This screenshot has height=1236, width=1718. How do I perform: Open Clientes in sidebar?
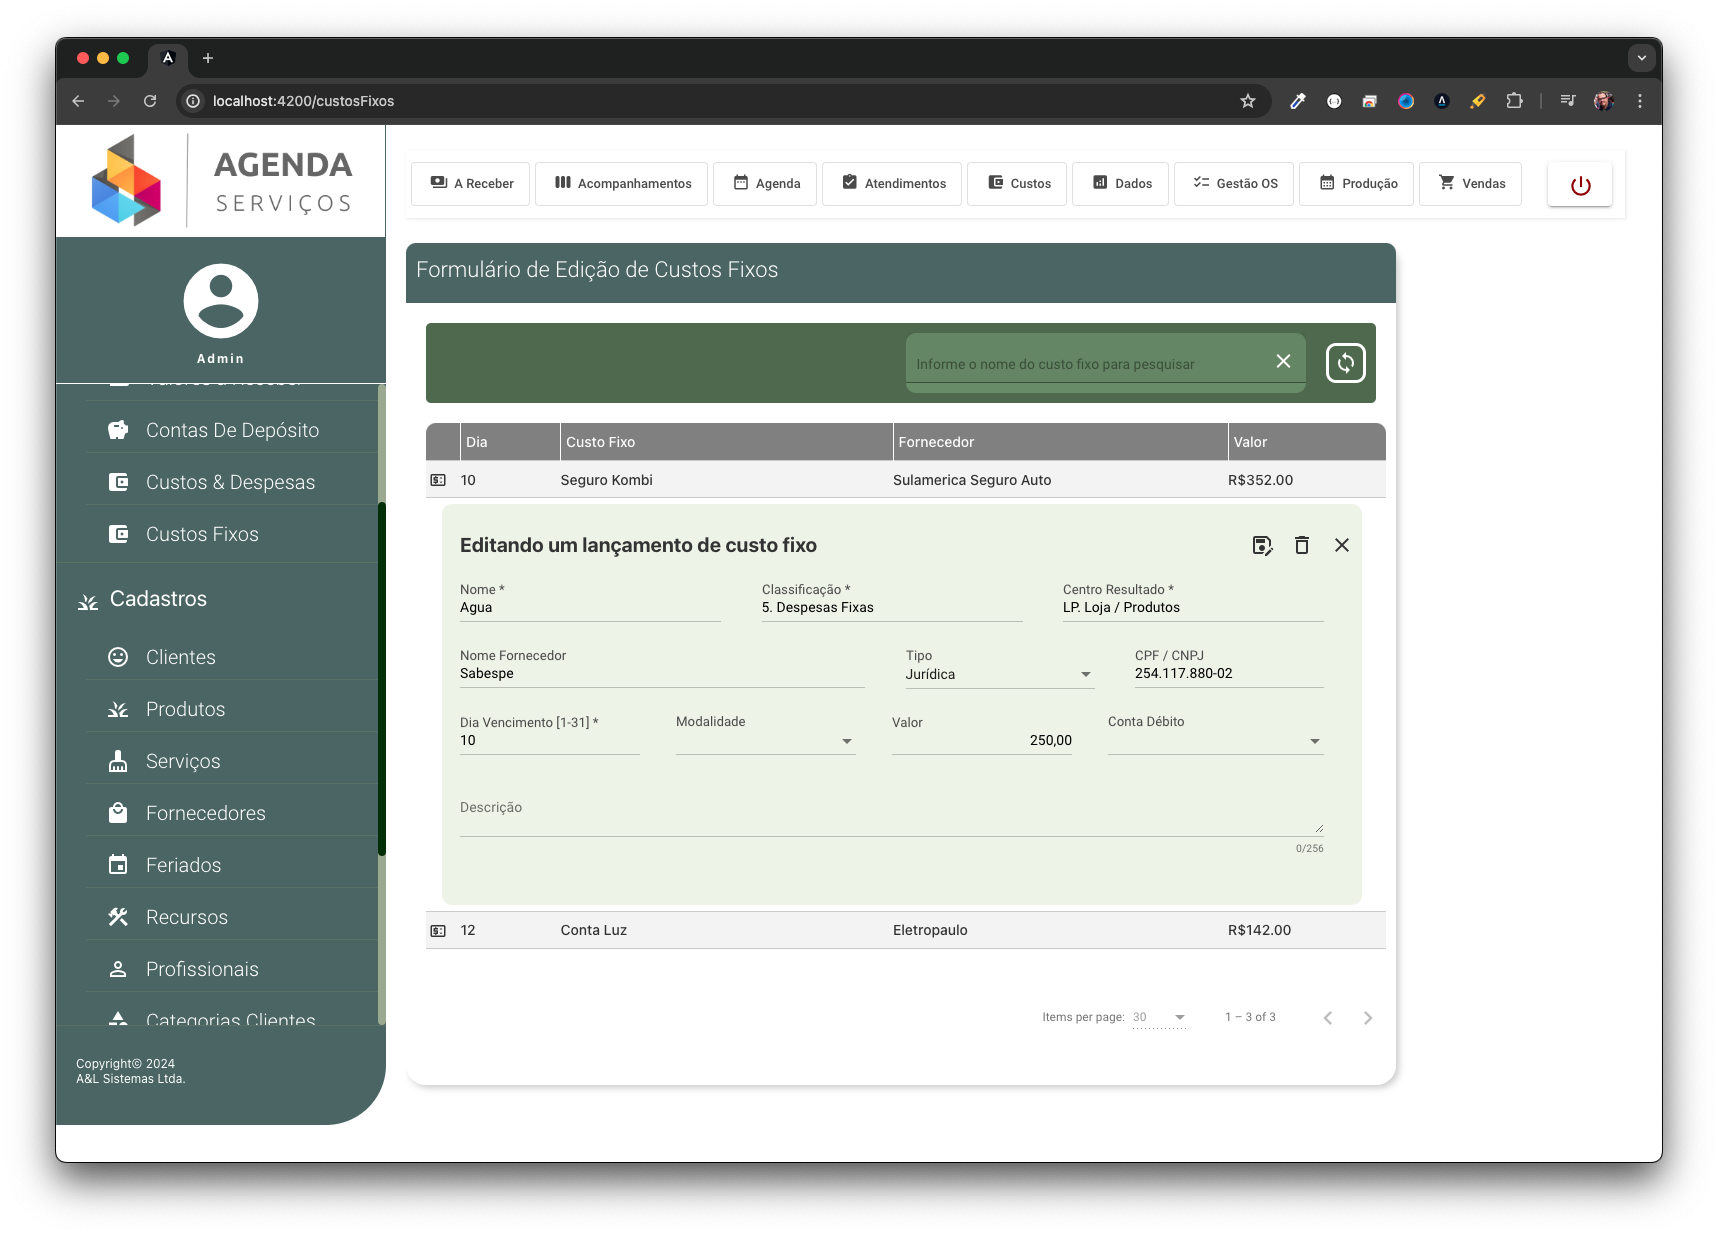coord(231,657)
